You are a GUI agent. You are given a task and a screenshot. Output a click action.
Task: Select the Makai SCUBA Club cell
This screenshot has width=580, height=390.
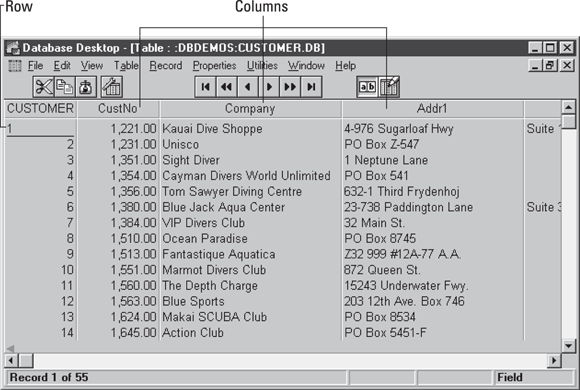coord(250,317)
